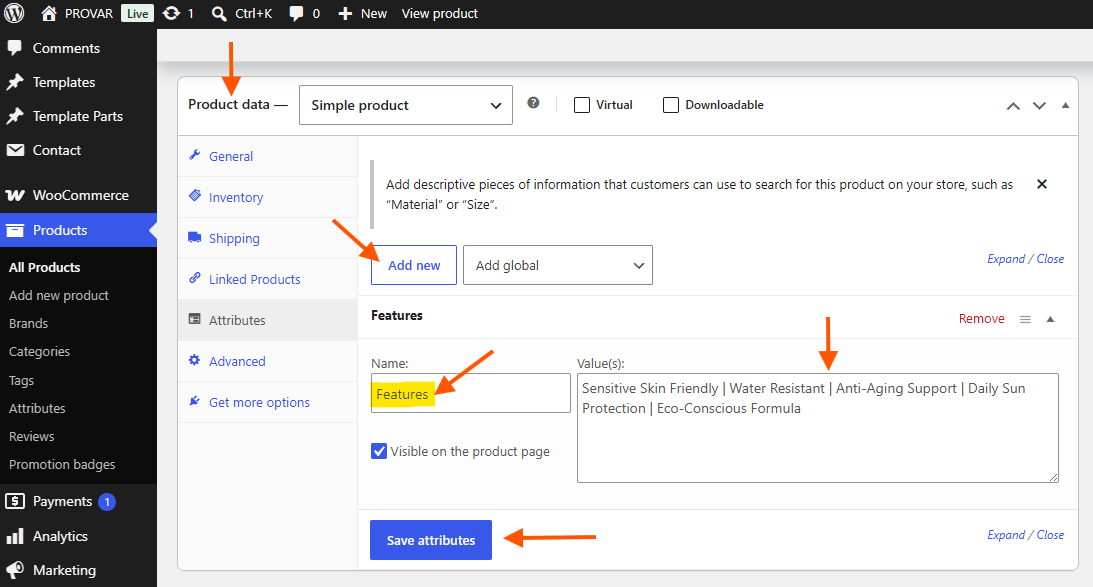The height and width of the screenshot is (587, 1093).
Task: Open the Simple product type dropdown
Action: tap(406, 105)
